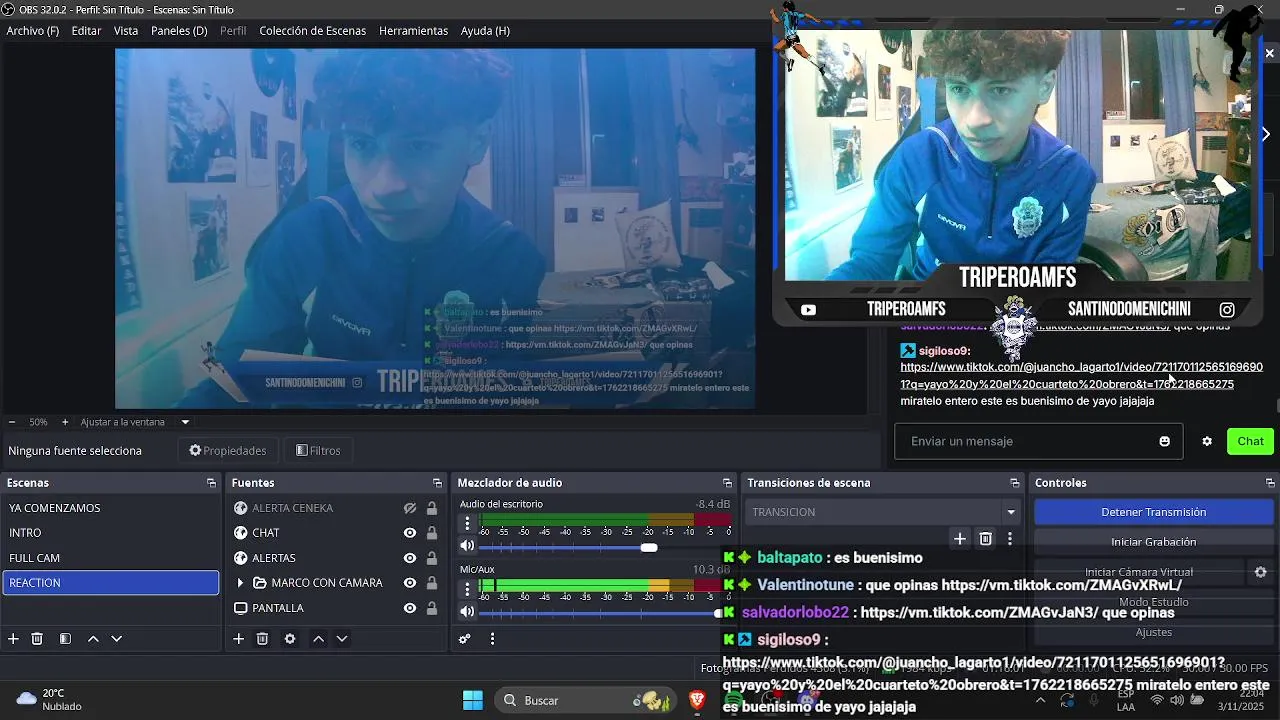Viewport: 1280px width, 720px height.
Task: Zoom out the preview with minus icon
Action: (x=12, y=422)
